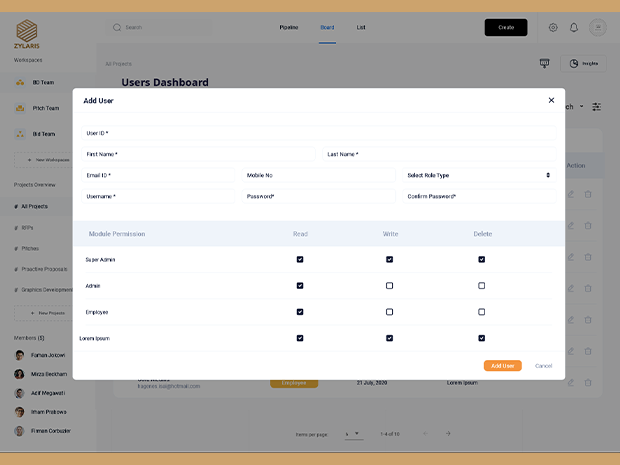Uncheck Lorem Ipsum Write permission
The height and width of the screenshot is (465, 620).
point(389,338)
